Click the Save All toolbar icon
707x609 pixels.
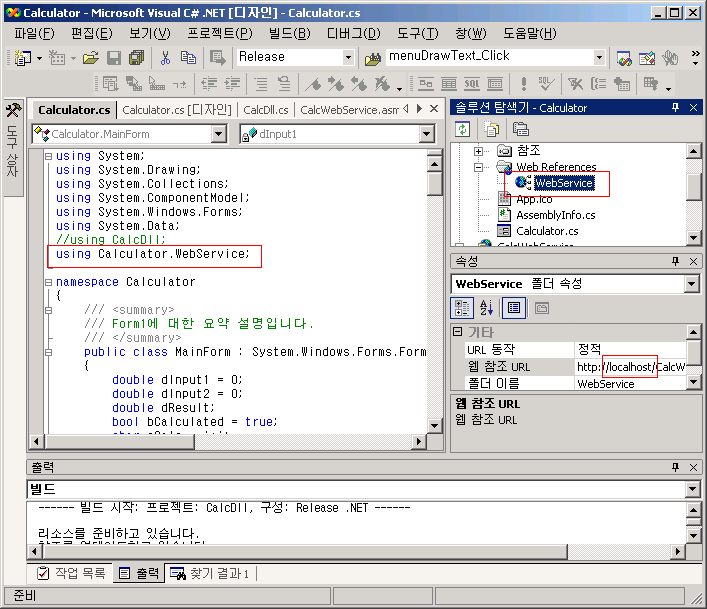pyautogui.click(x=136, y=58)
